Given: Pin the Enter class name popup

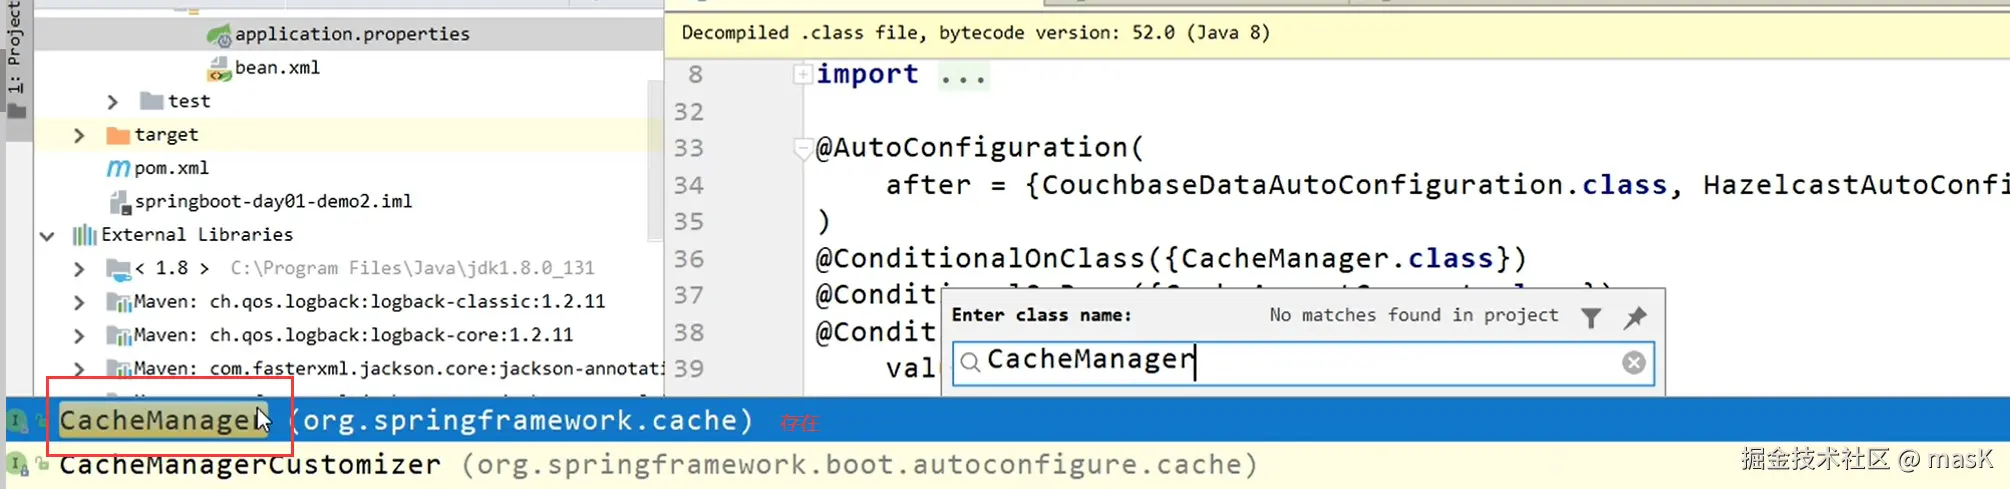Looking at the screenshot, I should (1635, 318).
